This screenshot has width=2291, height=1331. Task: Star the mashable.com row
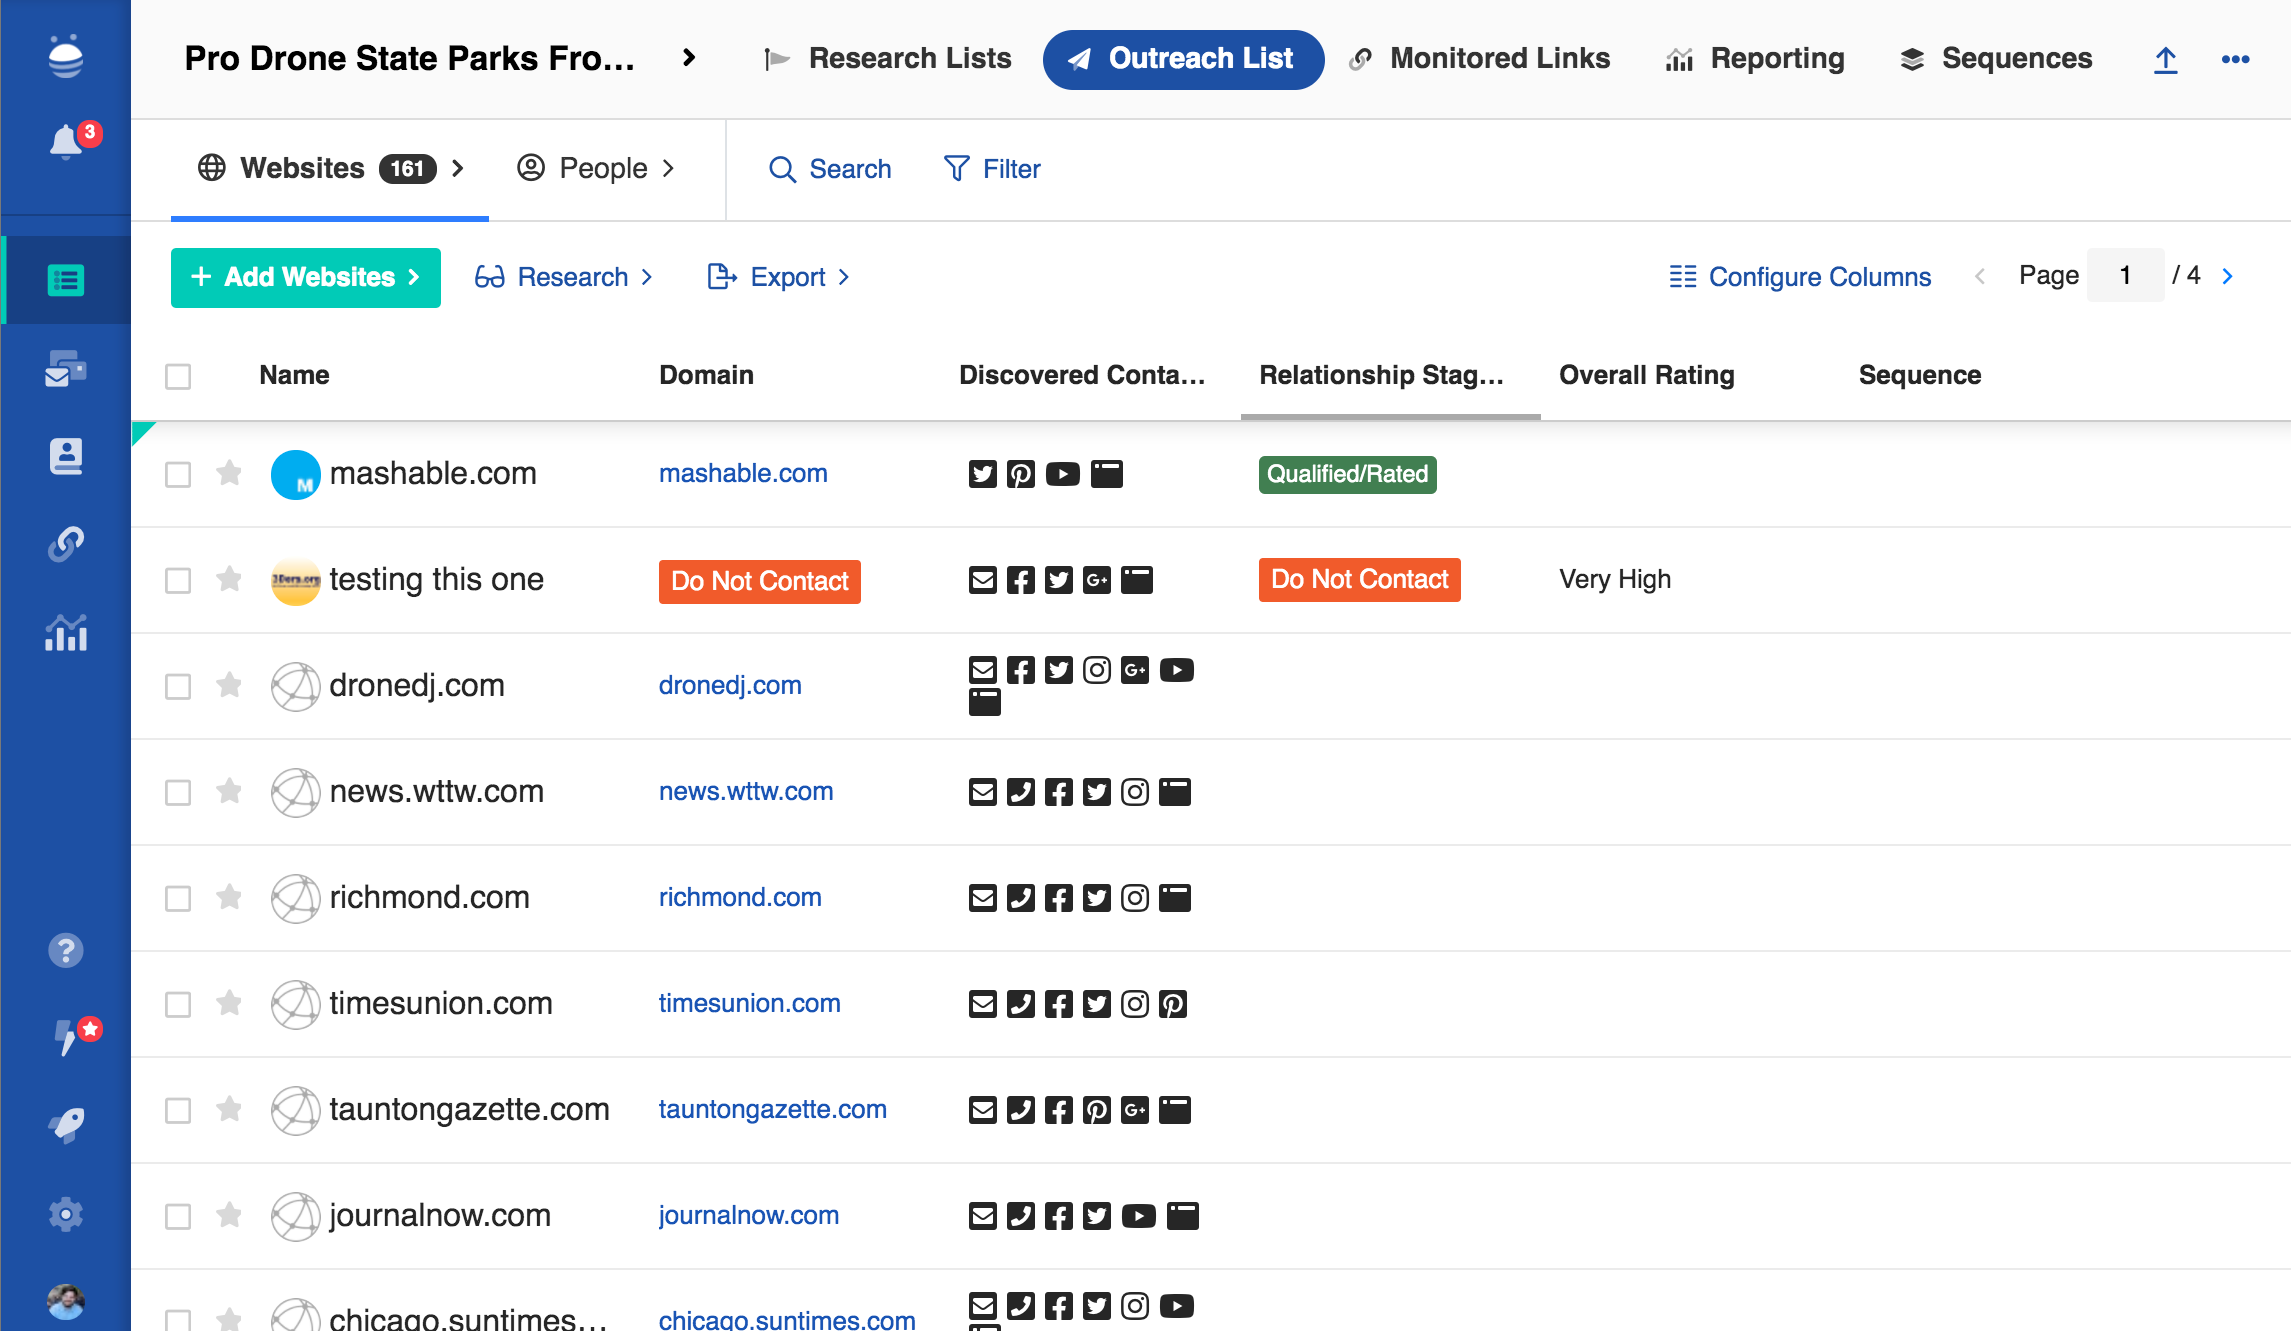click(229, 473)
